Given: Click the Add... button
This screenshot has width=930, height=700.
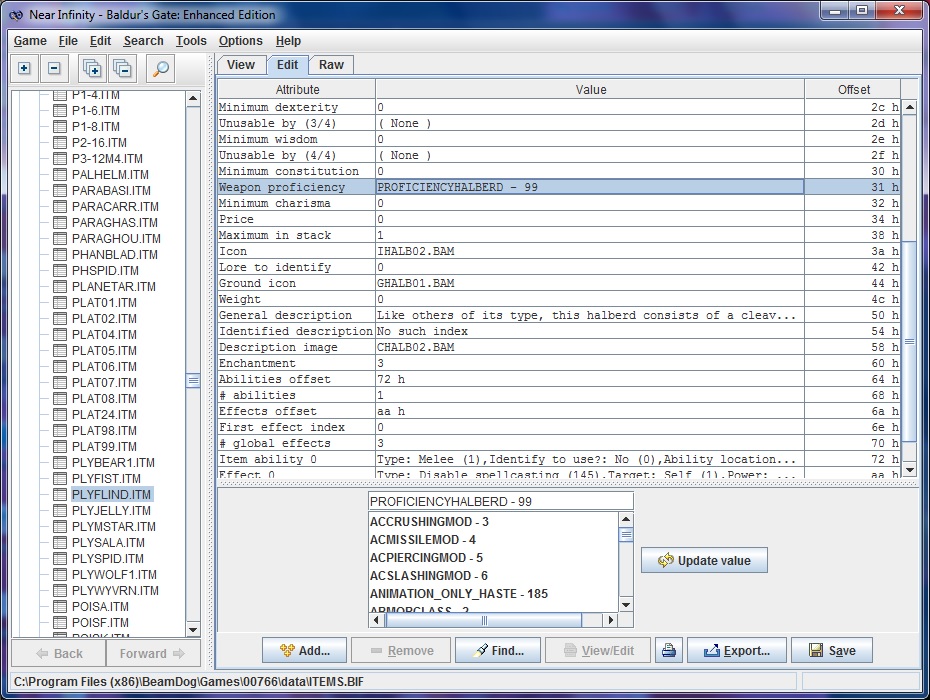Looking at the screenshot, I should [x=305, y=651].
